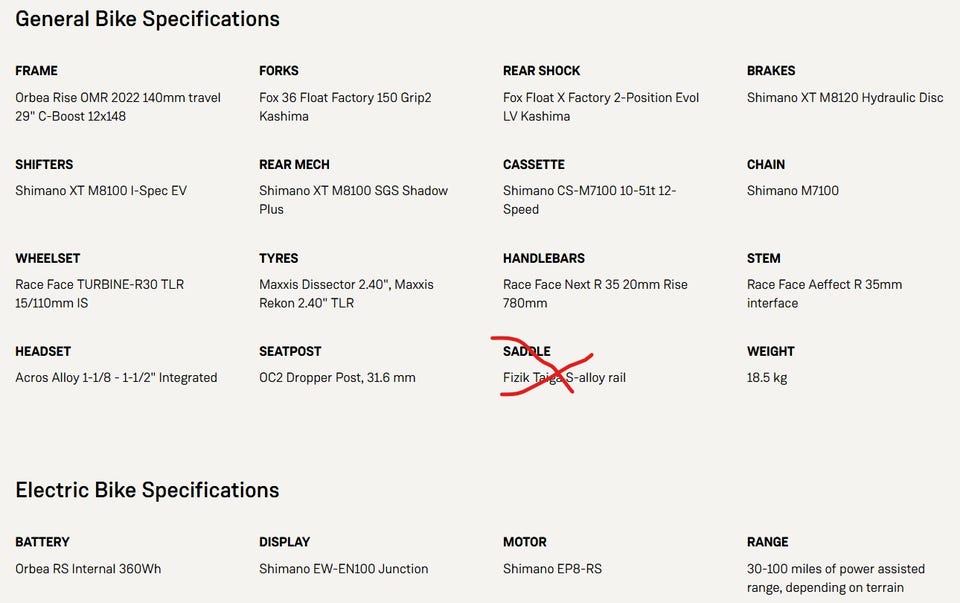Select Maxxis Dissector 2.40" tyres text

347,293
